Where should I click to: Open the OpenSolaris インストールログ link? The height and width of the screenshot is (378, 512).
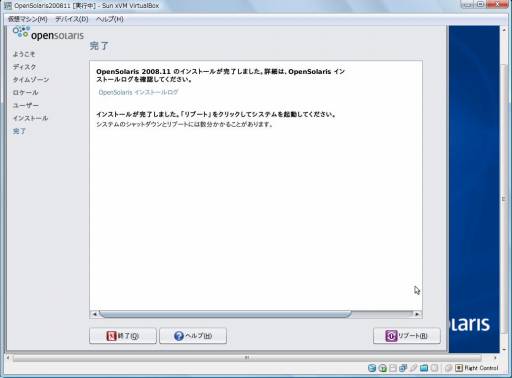[x=138, y=92]
